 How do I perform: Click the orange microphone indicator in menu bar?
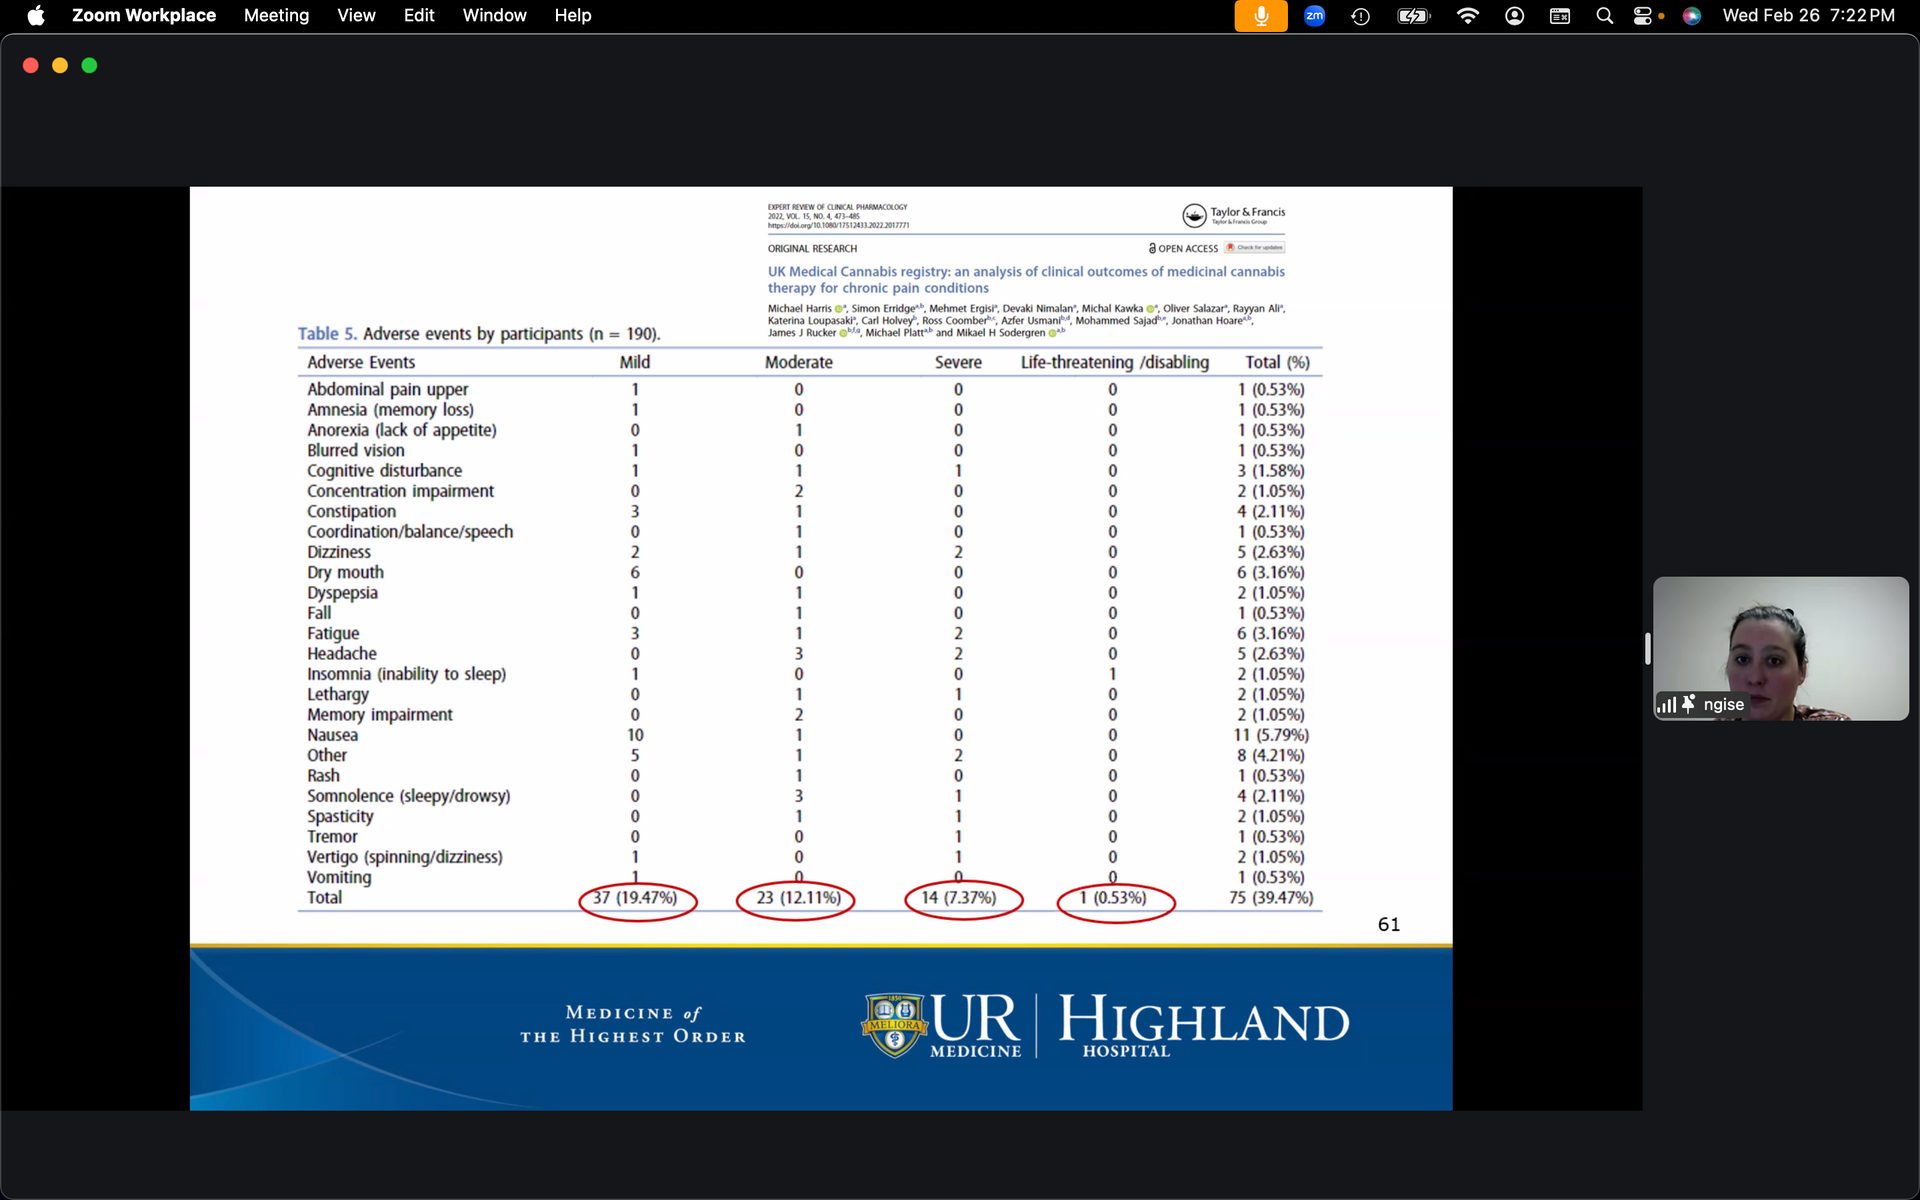[1260, 16]
